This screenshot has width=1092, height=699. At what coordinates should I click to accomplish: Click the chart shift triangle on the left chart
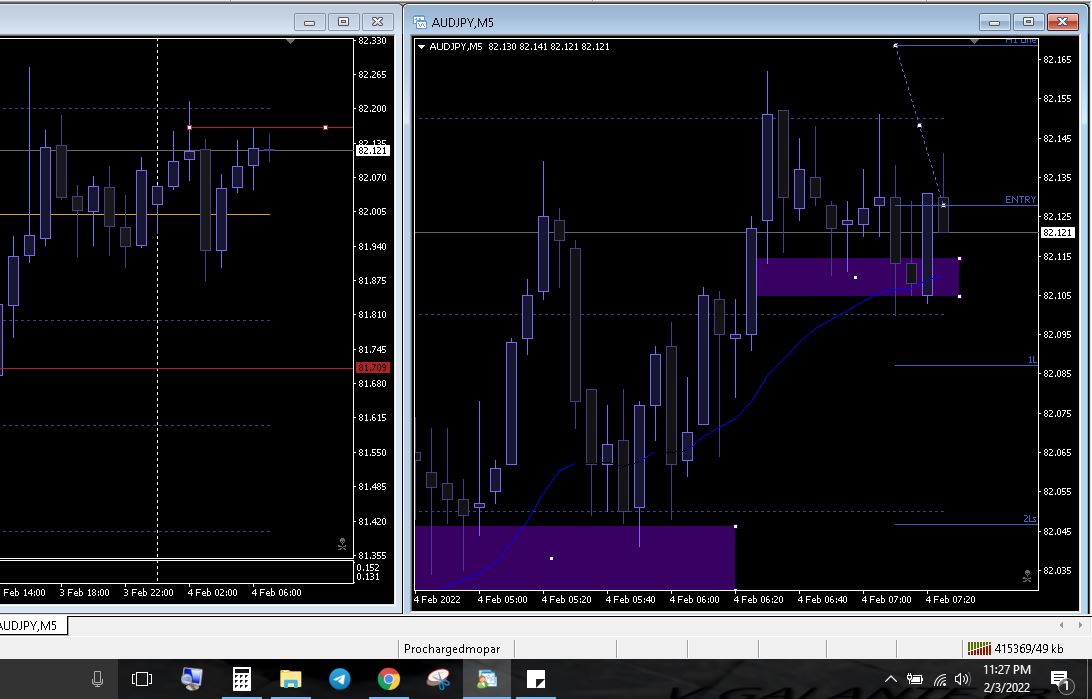click(x=290, y=42)
